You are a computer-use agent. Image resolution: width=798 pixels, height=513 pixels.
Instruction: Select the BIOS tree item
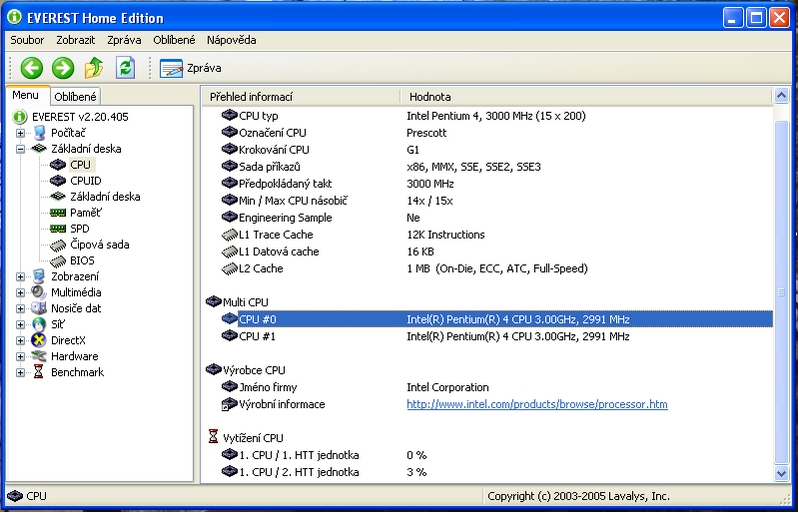click(83, 261)
